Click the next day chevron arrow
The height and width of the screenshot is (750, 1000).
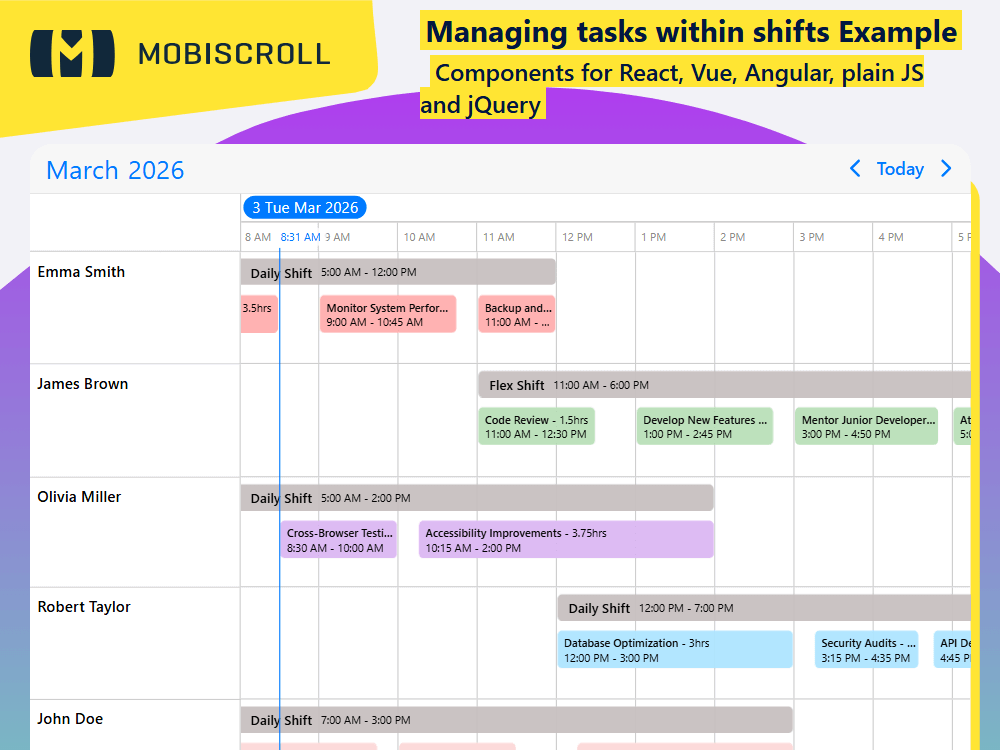coord(946,169)
